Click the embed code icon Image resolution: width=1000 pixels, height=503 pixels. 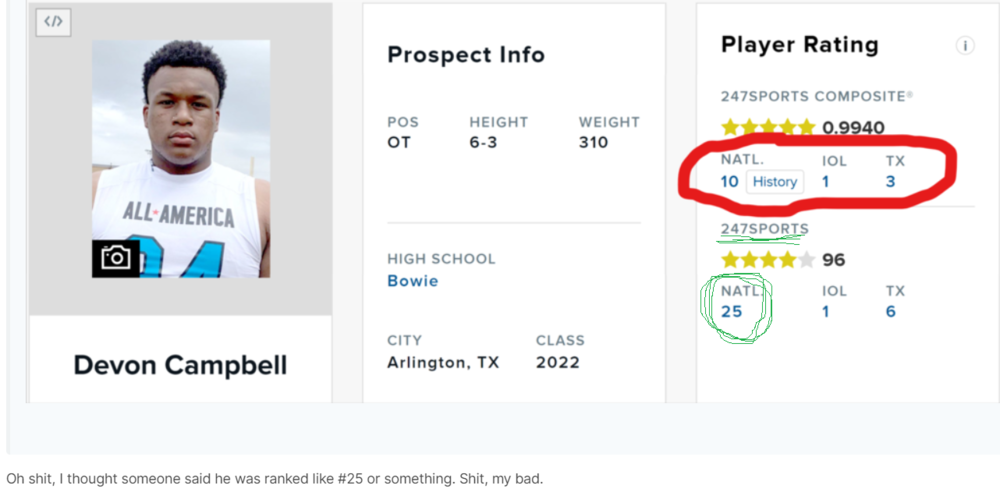(53, 22)
